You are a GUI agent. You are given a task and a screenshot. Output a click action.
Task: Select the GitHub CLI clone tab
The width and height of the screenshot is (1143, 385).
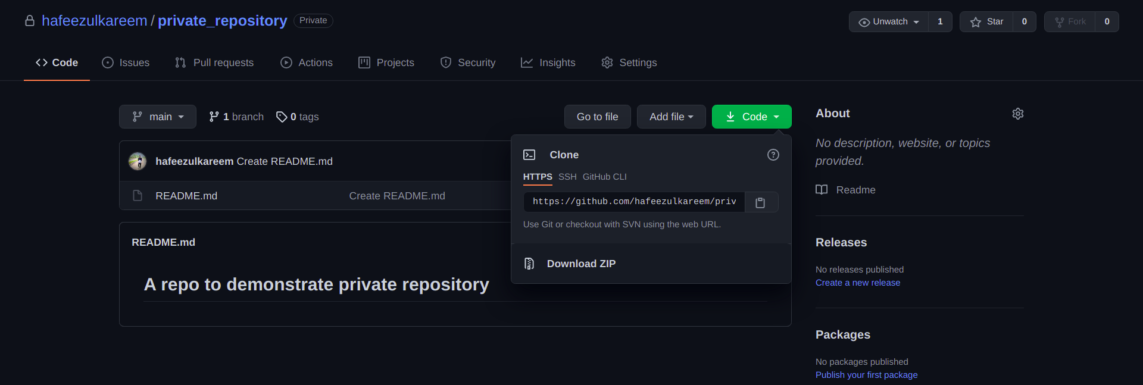pos(604,176)
